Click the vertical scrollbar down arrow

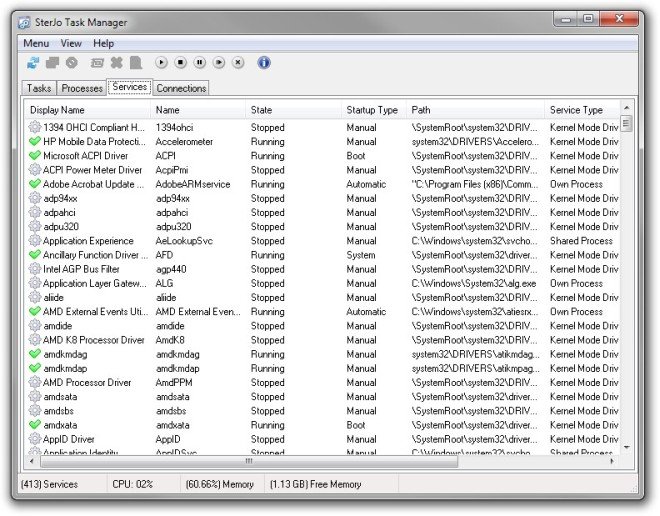626,447
